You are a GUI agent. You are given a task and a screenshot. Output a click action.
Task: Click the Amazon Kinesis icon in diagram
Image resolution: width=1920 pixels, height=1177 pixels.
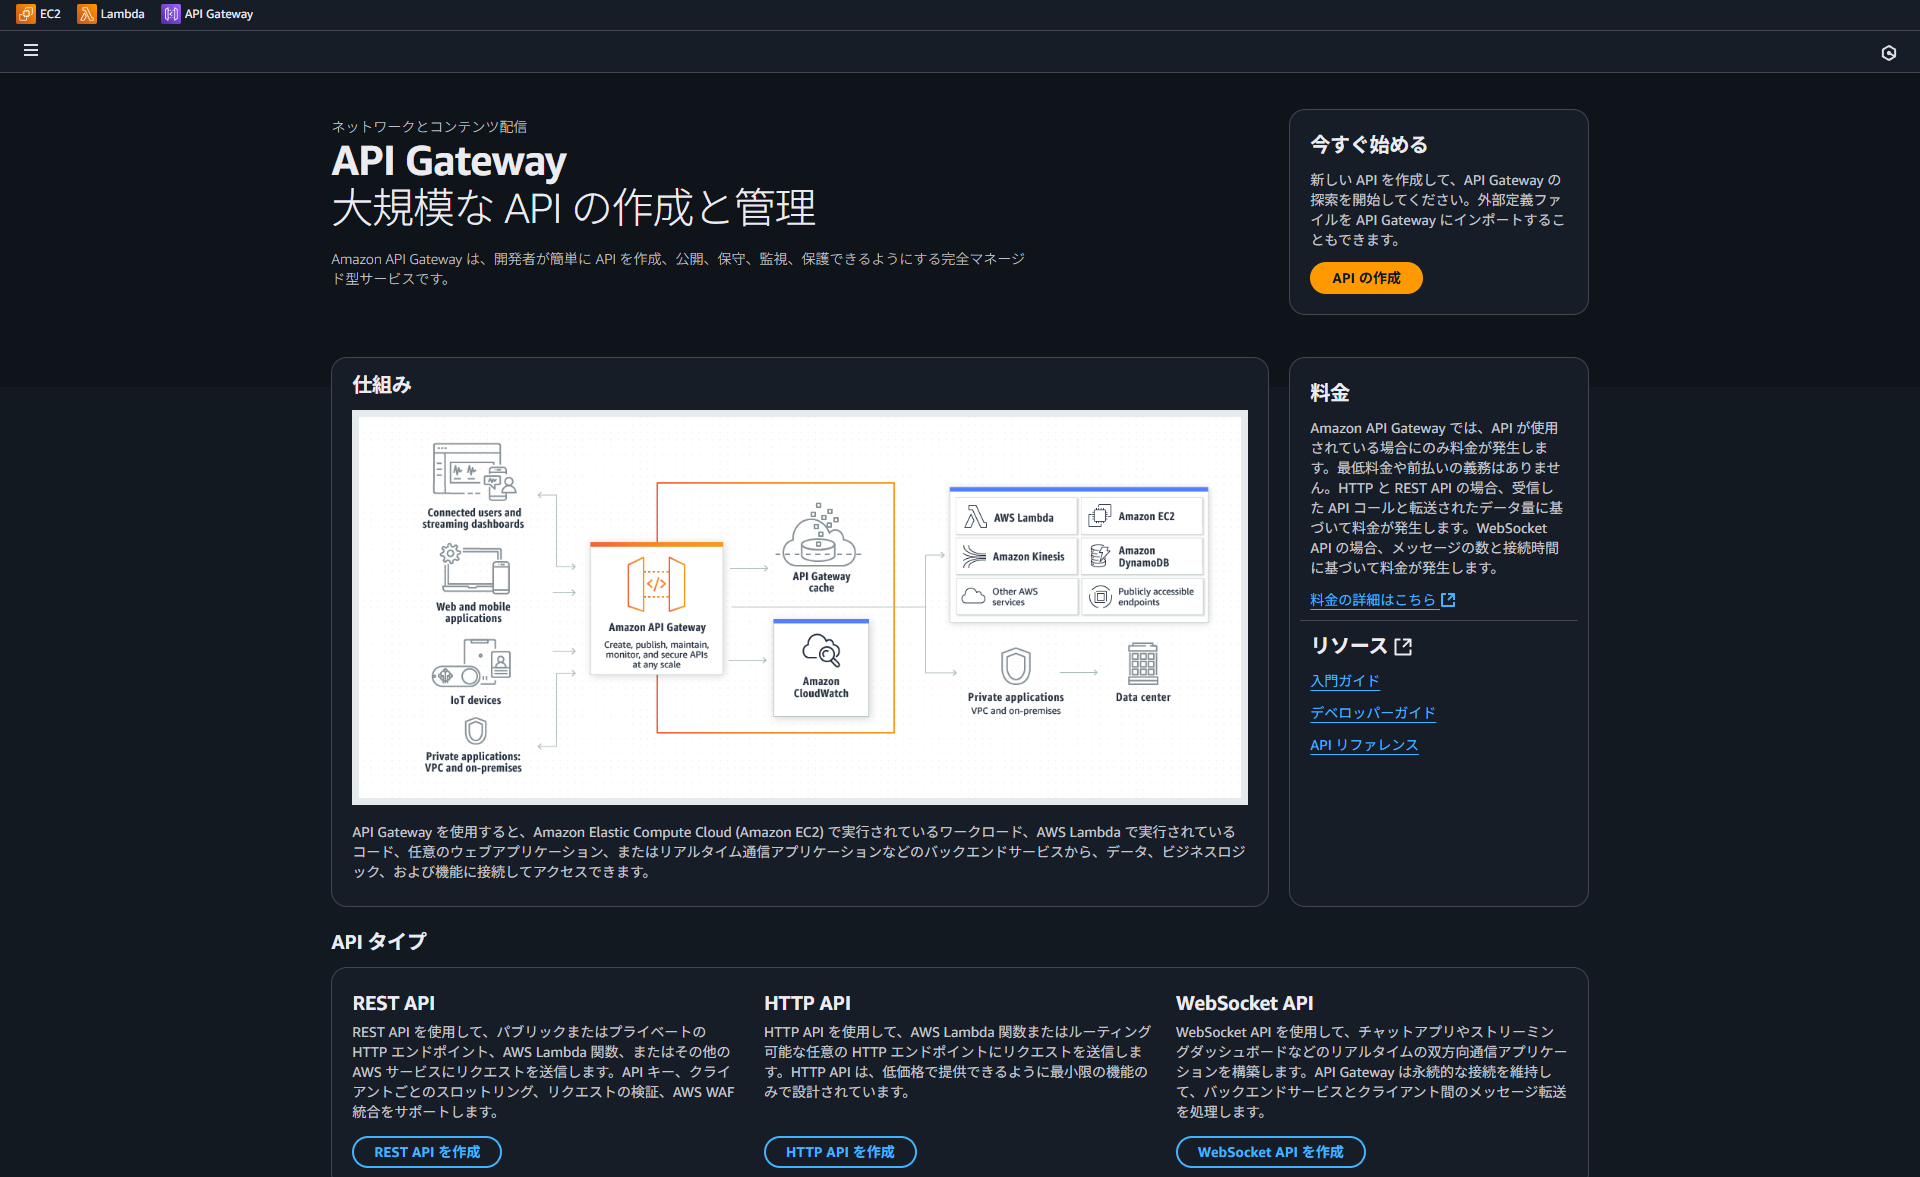coord(973,556)
